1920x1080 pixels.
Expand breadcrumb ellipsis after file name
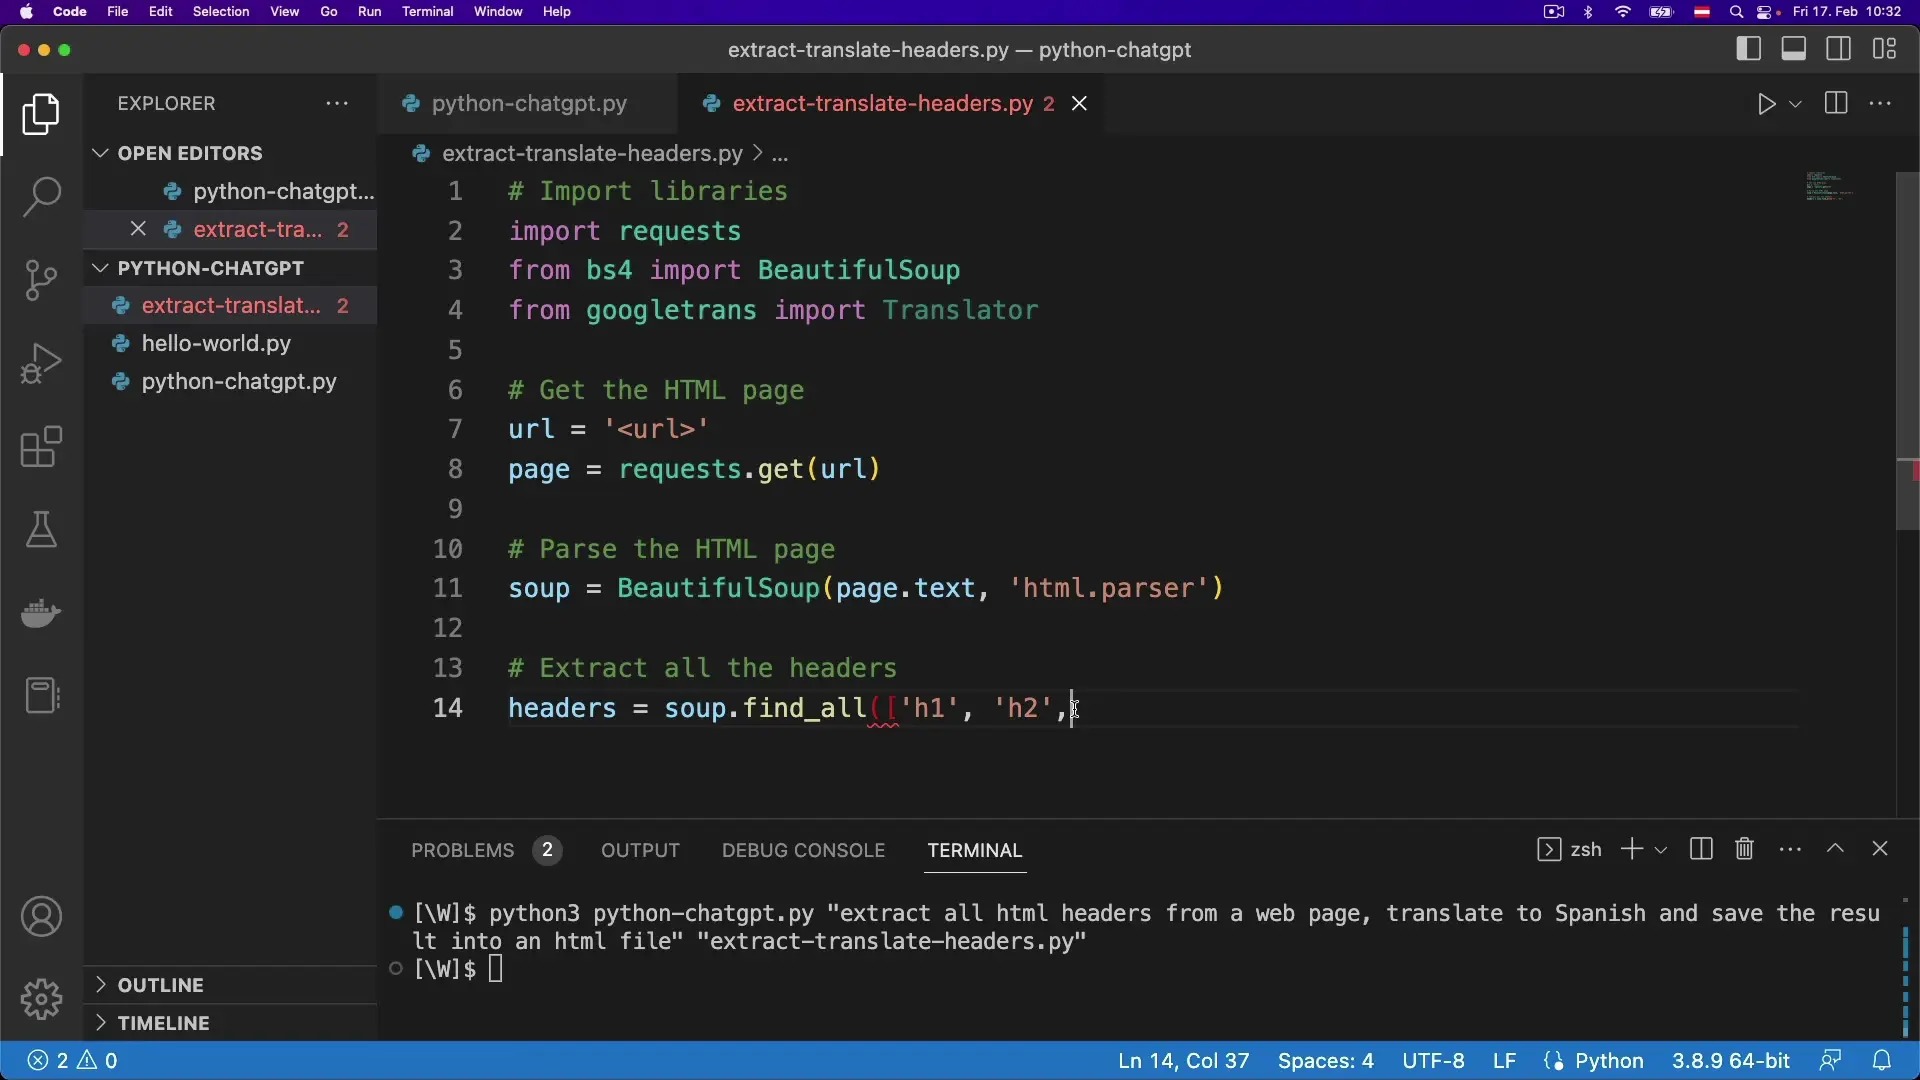[781, 154]
